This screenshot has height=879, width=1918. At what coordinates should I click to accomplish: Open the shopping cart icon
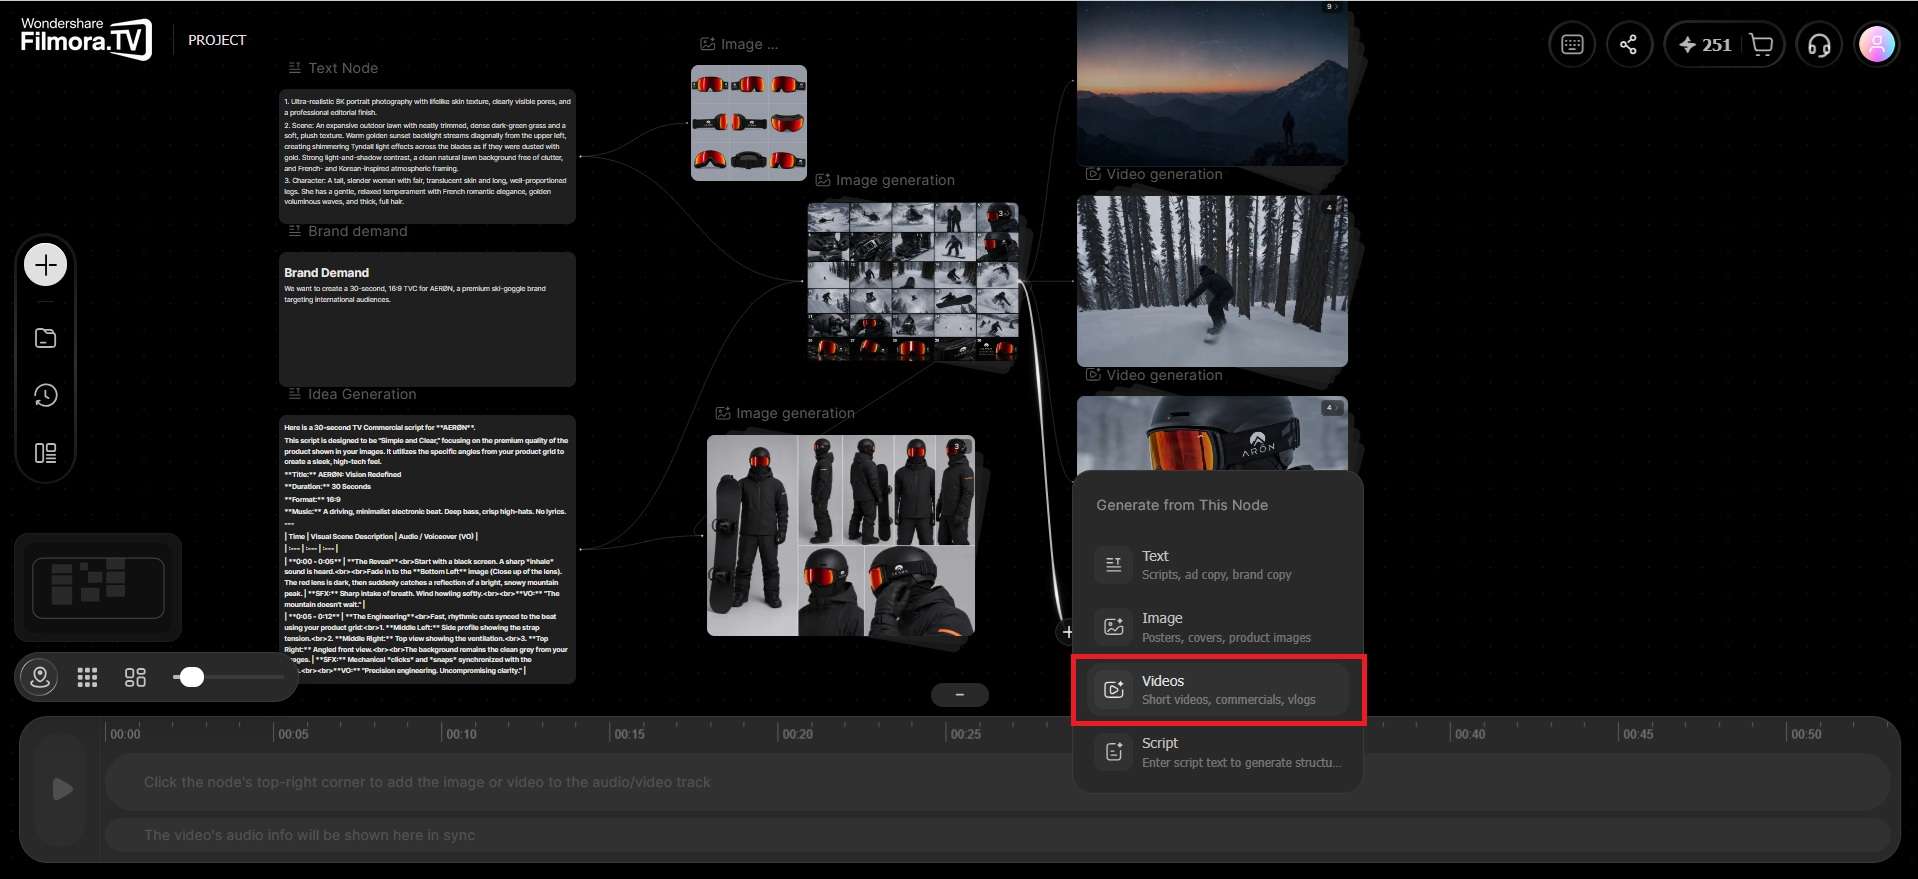1762,45
